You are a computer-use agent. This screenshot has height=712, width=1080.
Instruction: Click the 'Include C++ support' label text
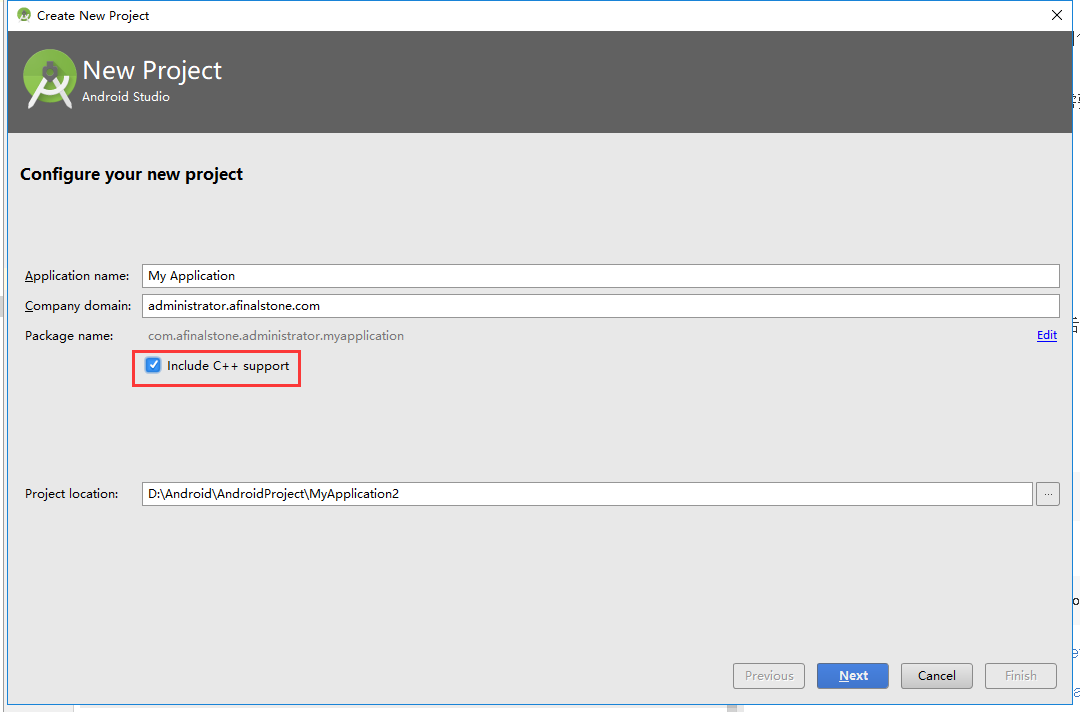coord(228,366)
